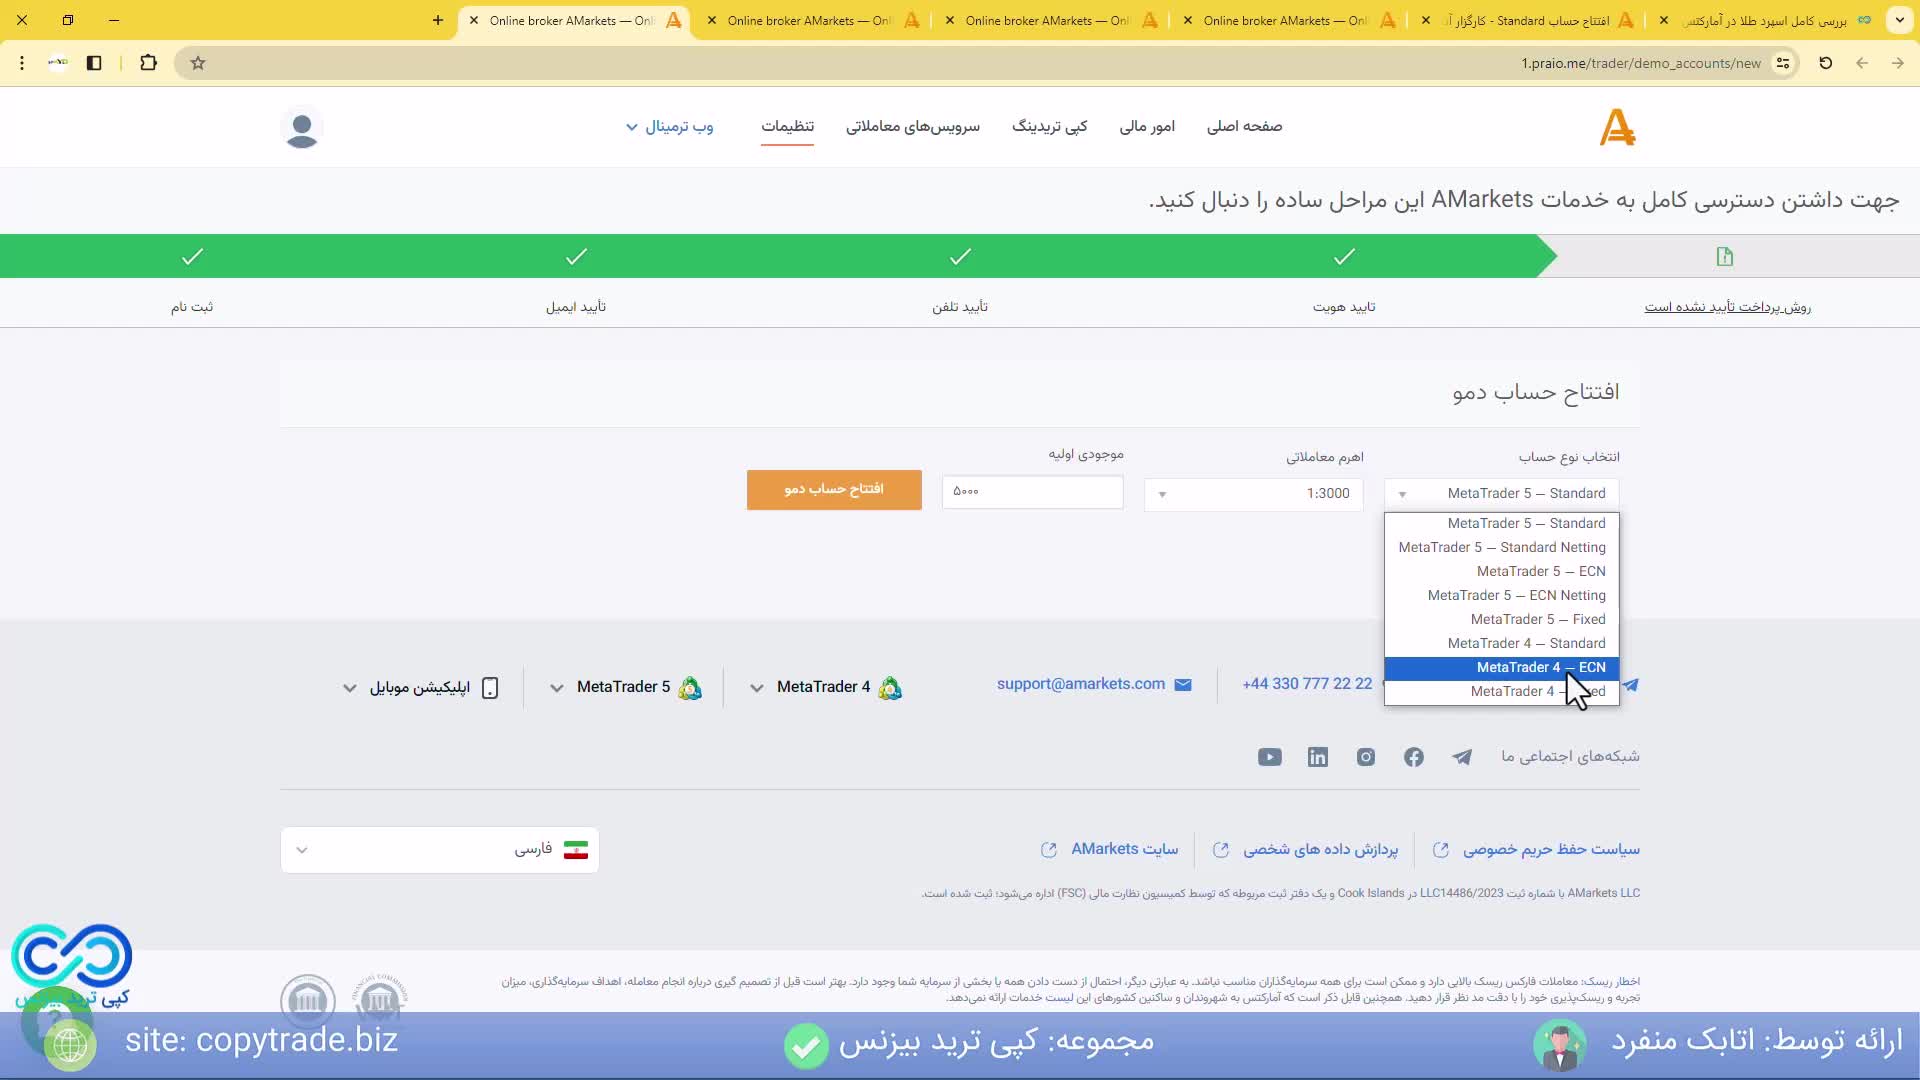Open the فارسی language selector
The height and width of the screenshot is (1080, 1920).
(x=439, y=849)
